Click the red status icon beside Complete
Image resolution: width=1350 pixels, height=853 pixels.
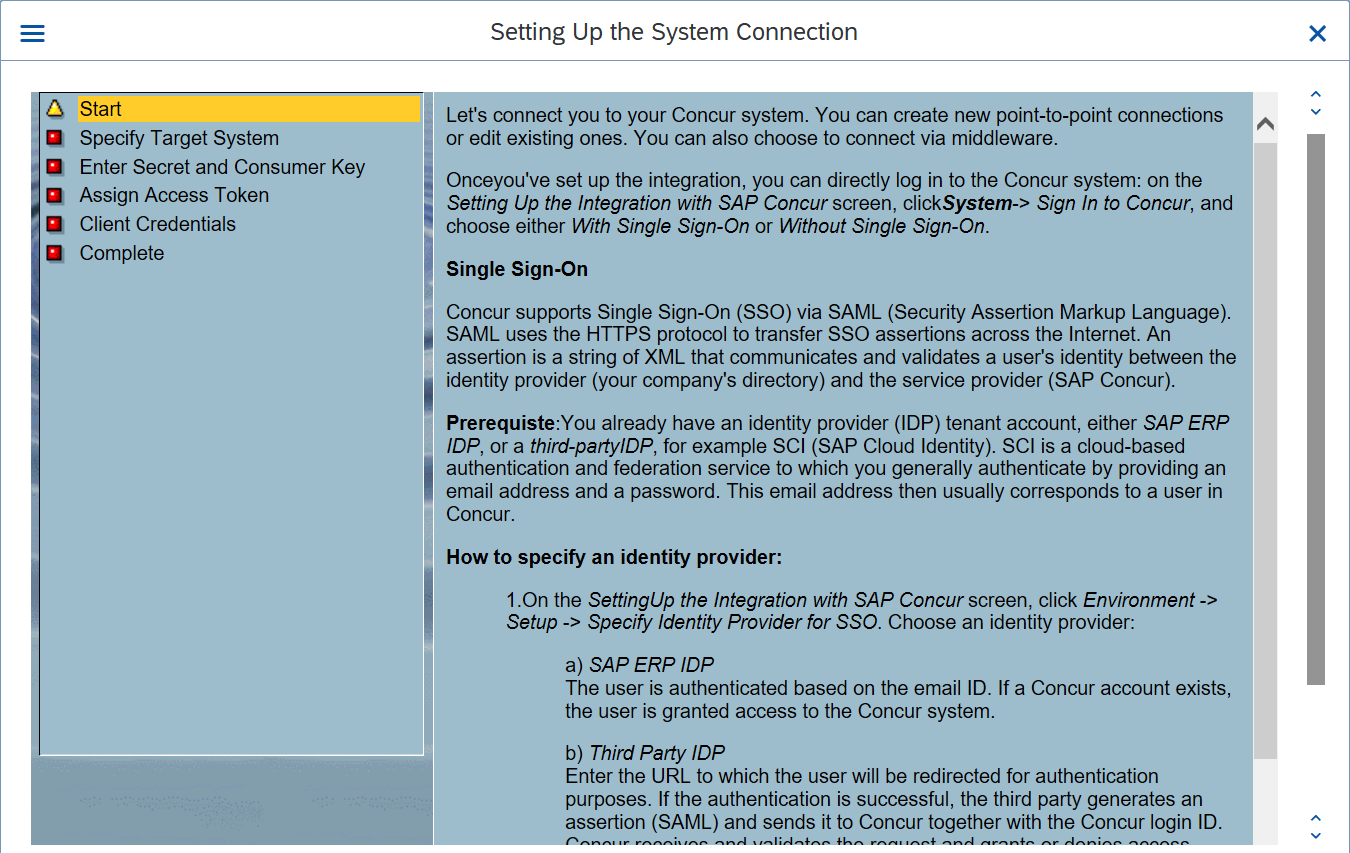tap(55, 253)
